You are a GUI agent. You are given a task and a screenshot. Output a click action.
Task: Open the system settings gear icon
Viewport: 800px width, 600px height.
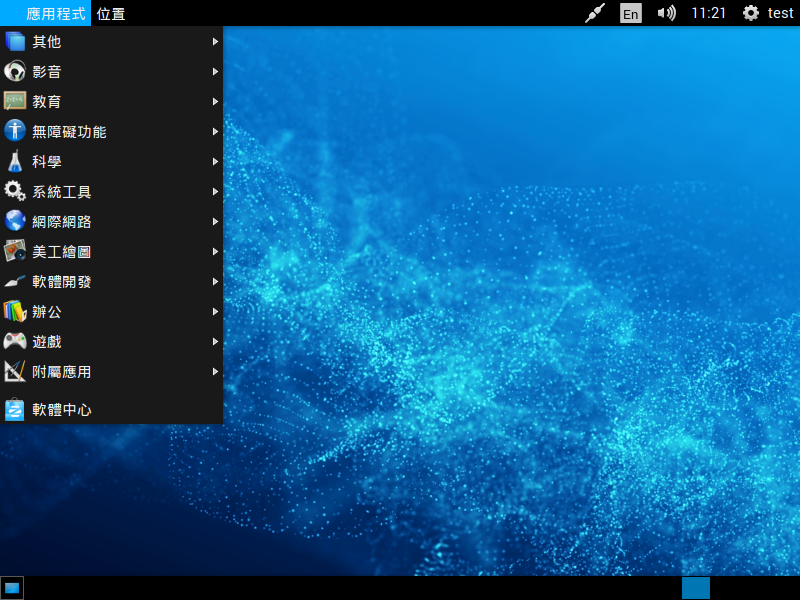click(751, 13)
